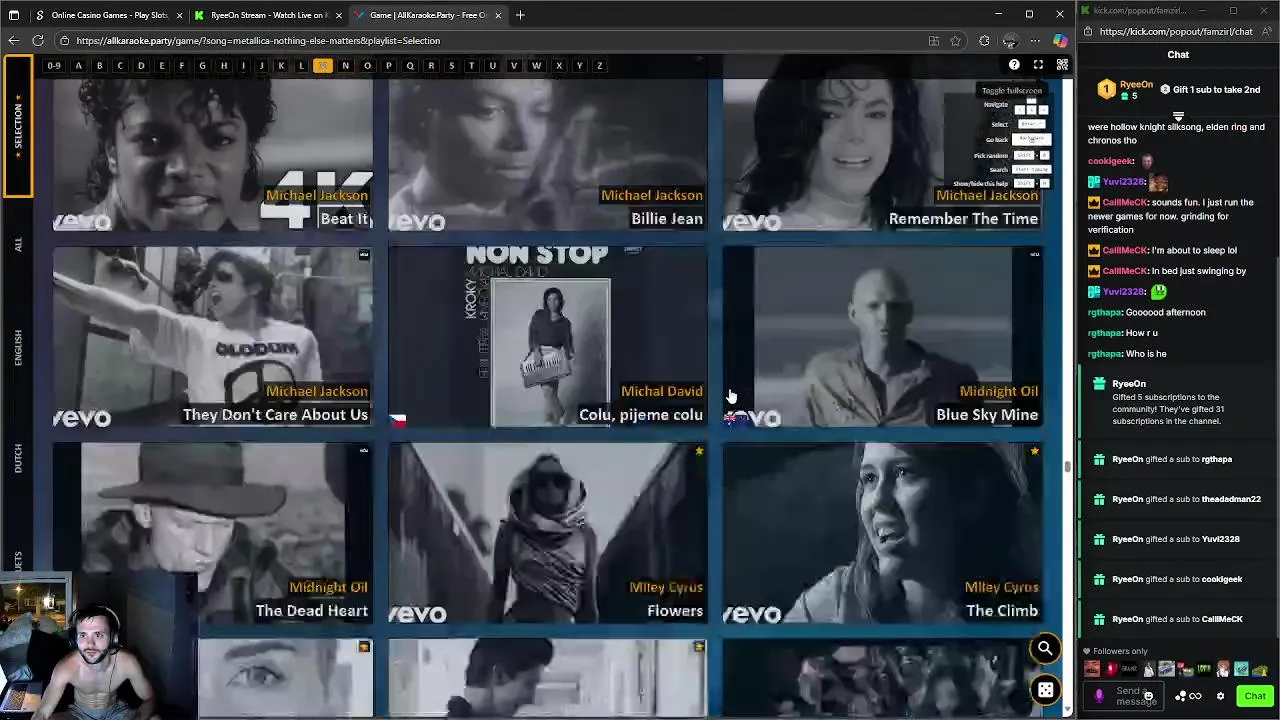View site info lock in Kick popout
1280x720 pixels.
tap(1089, 31)
